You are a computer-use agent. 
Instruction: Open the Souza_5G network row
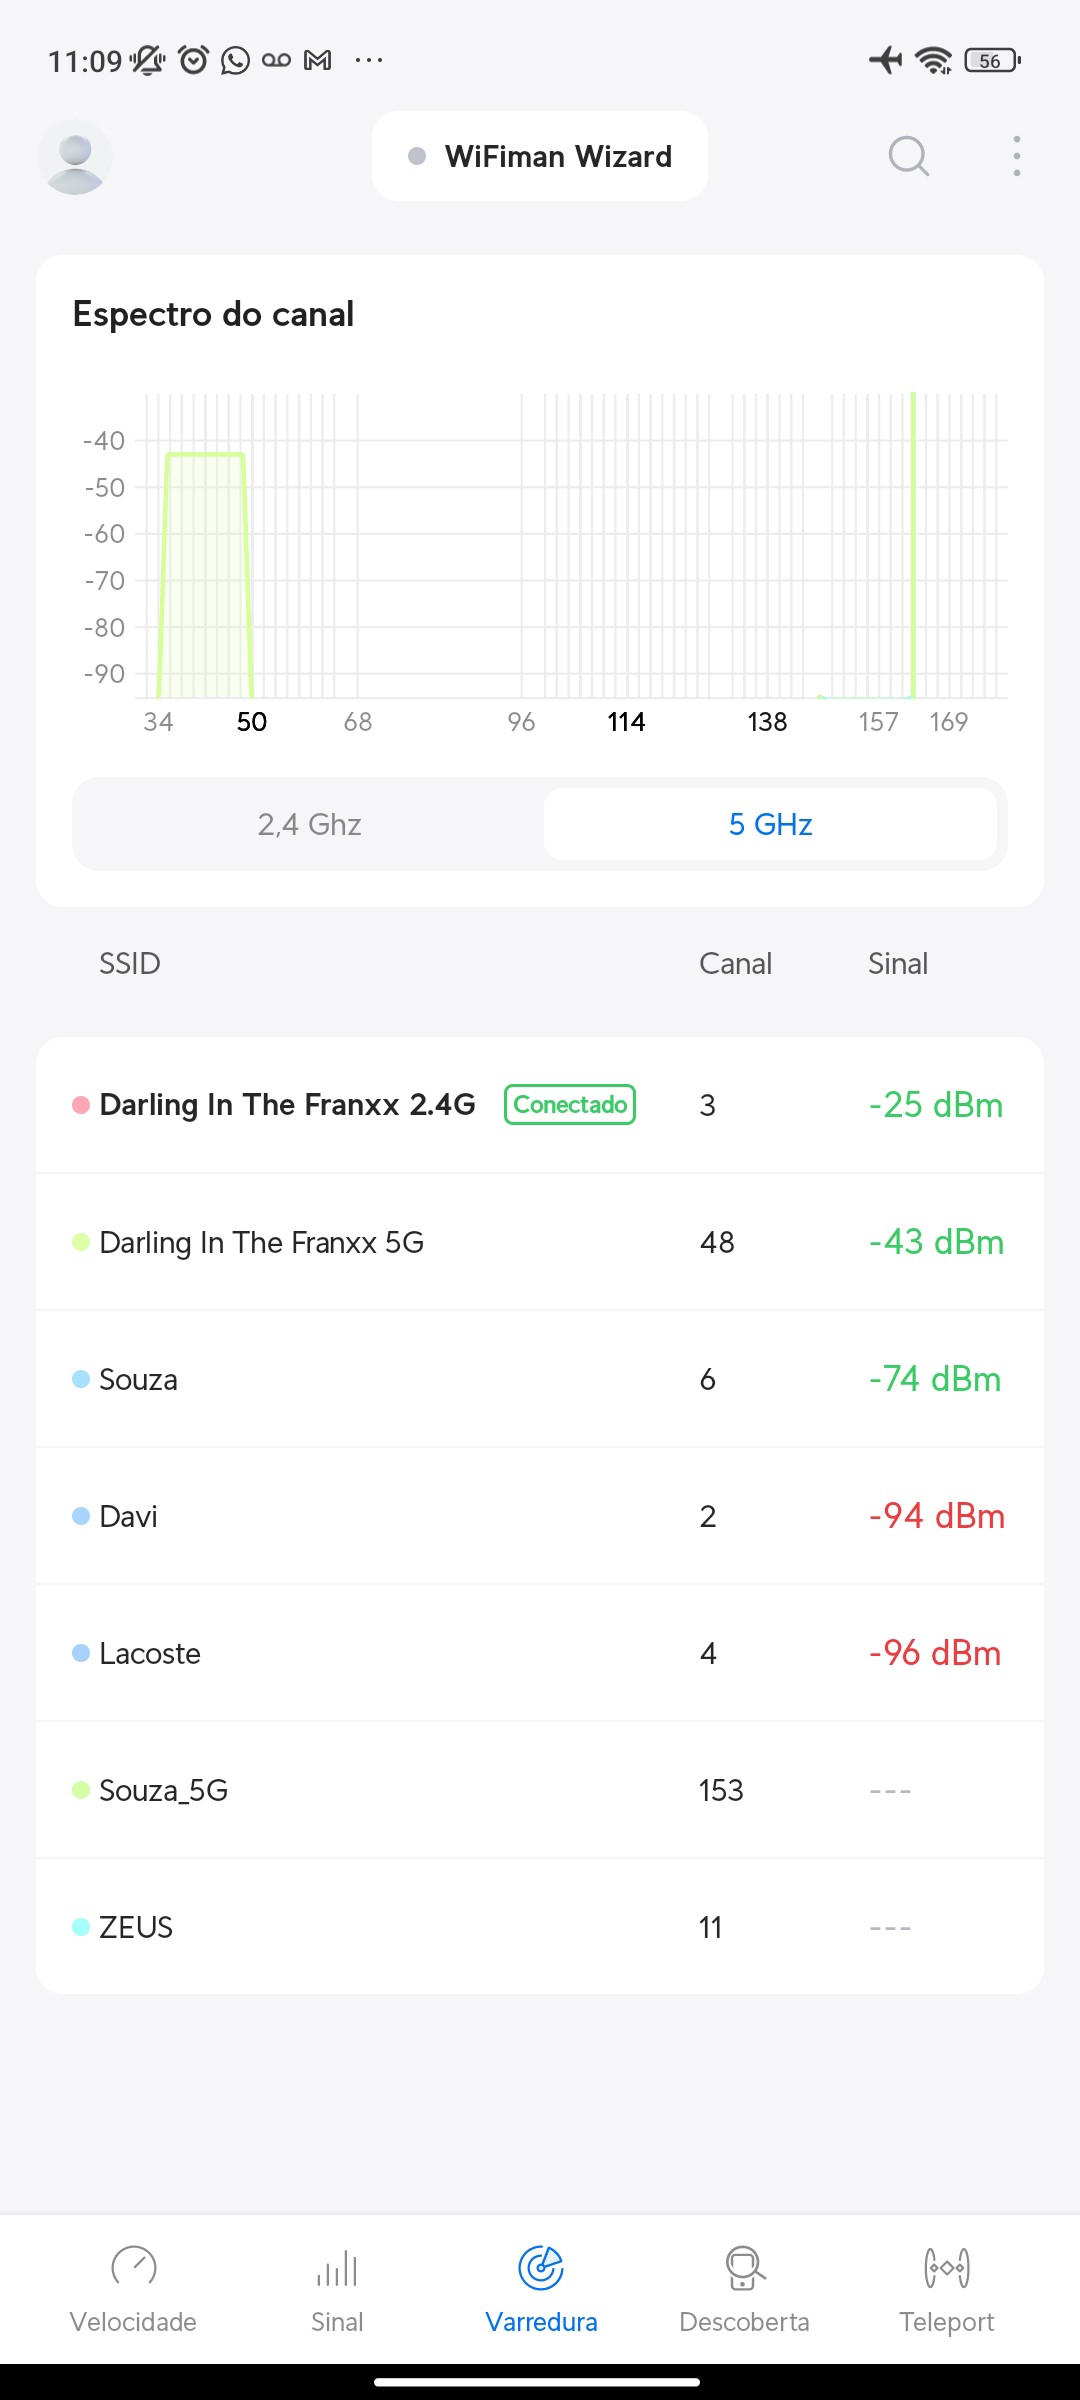pos(164,1790)
